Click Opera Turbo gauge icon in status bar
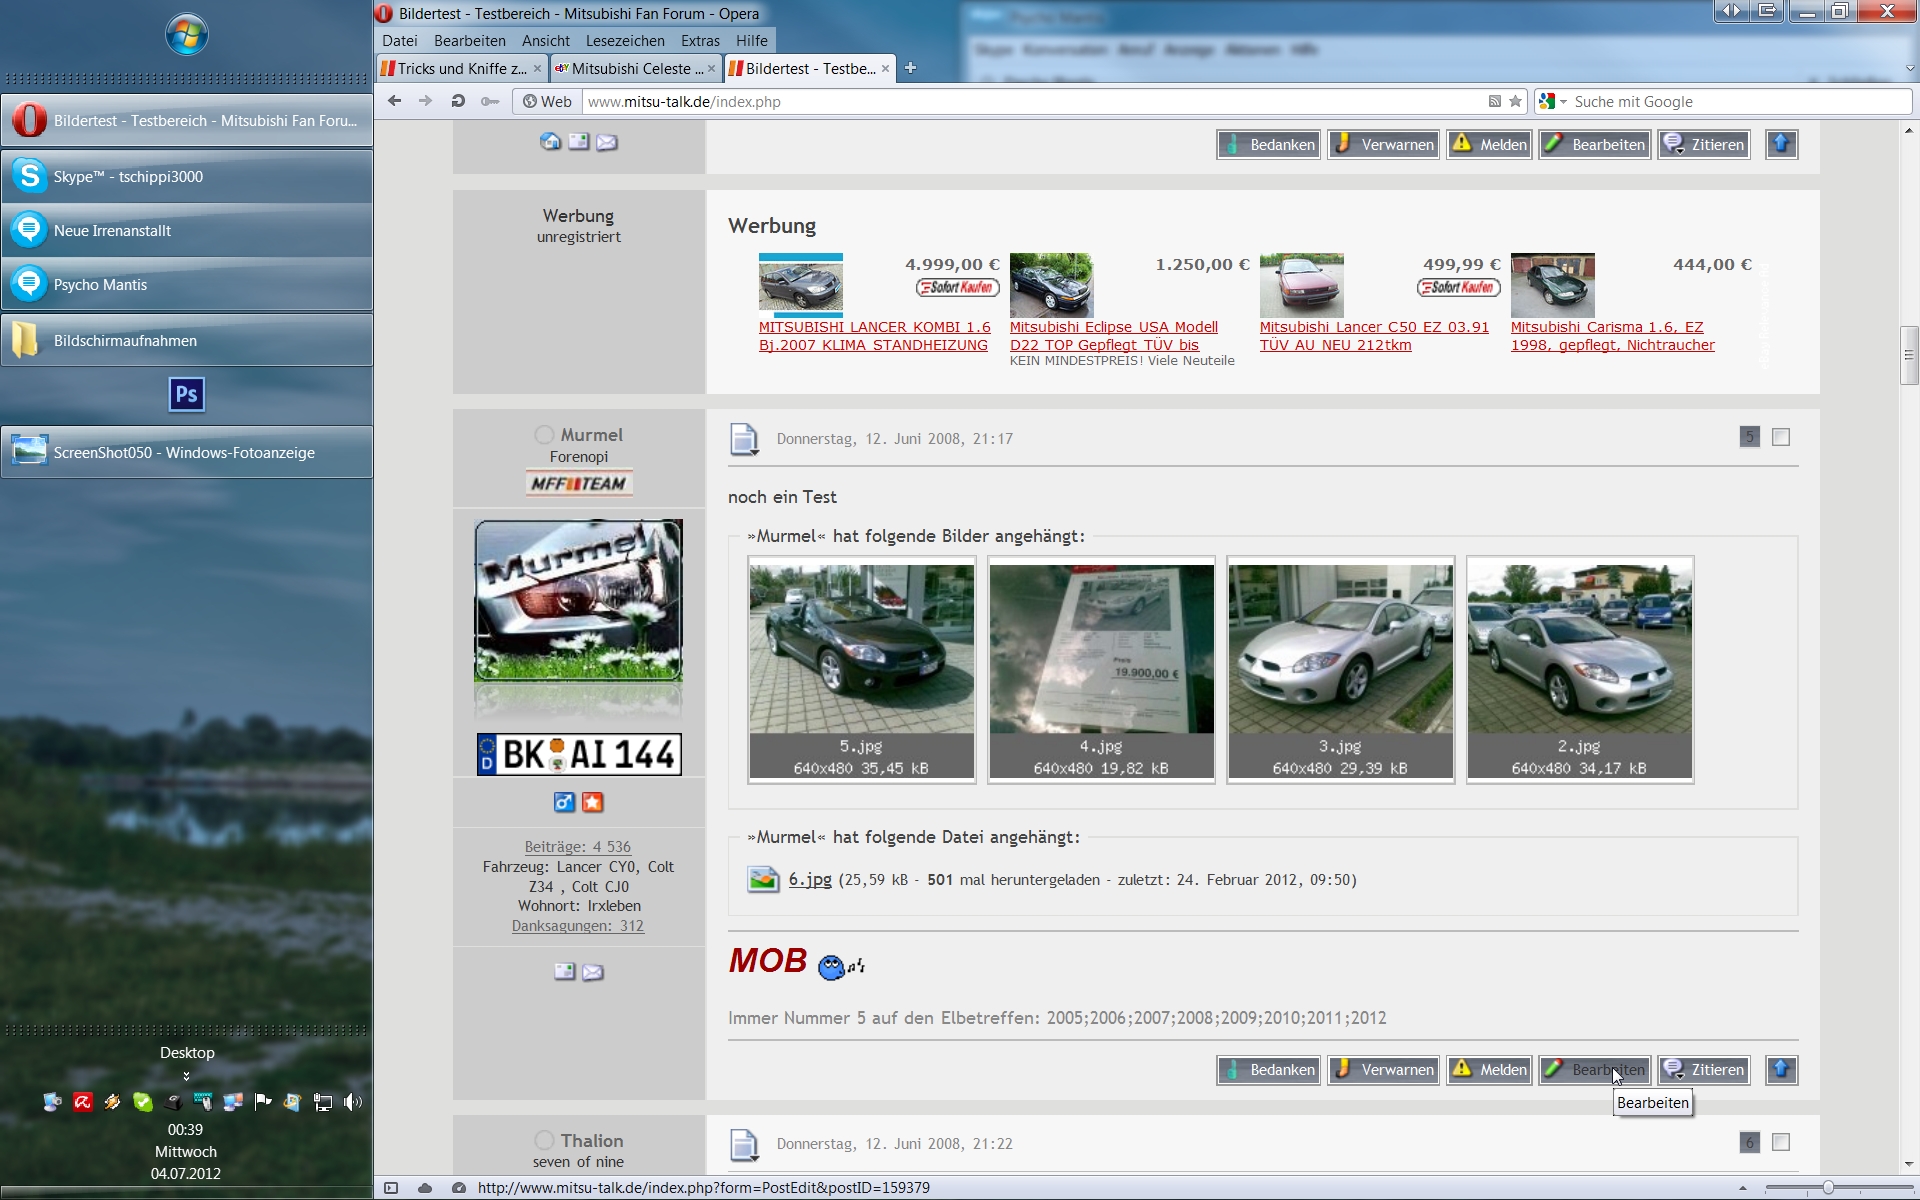This screenshot has height=1200, width=1920. (458, 1188)
